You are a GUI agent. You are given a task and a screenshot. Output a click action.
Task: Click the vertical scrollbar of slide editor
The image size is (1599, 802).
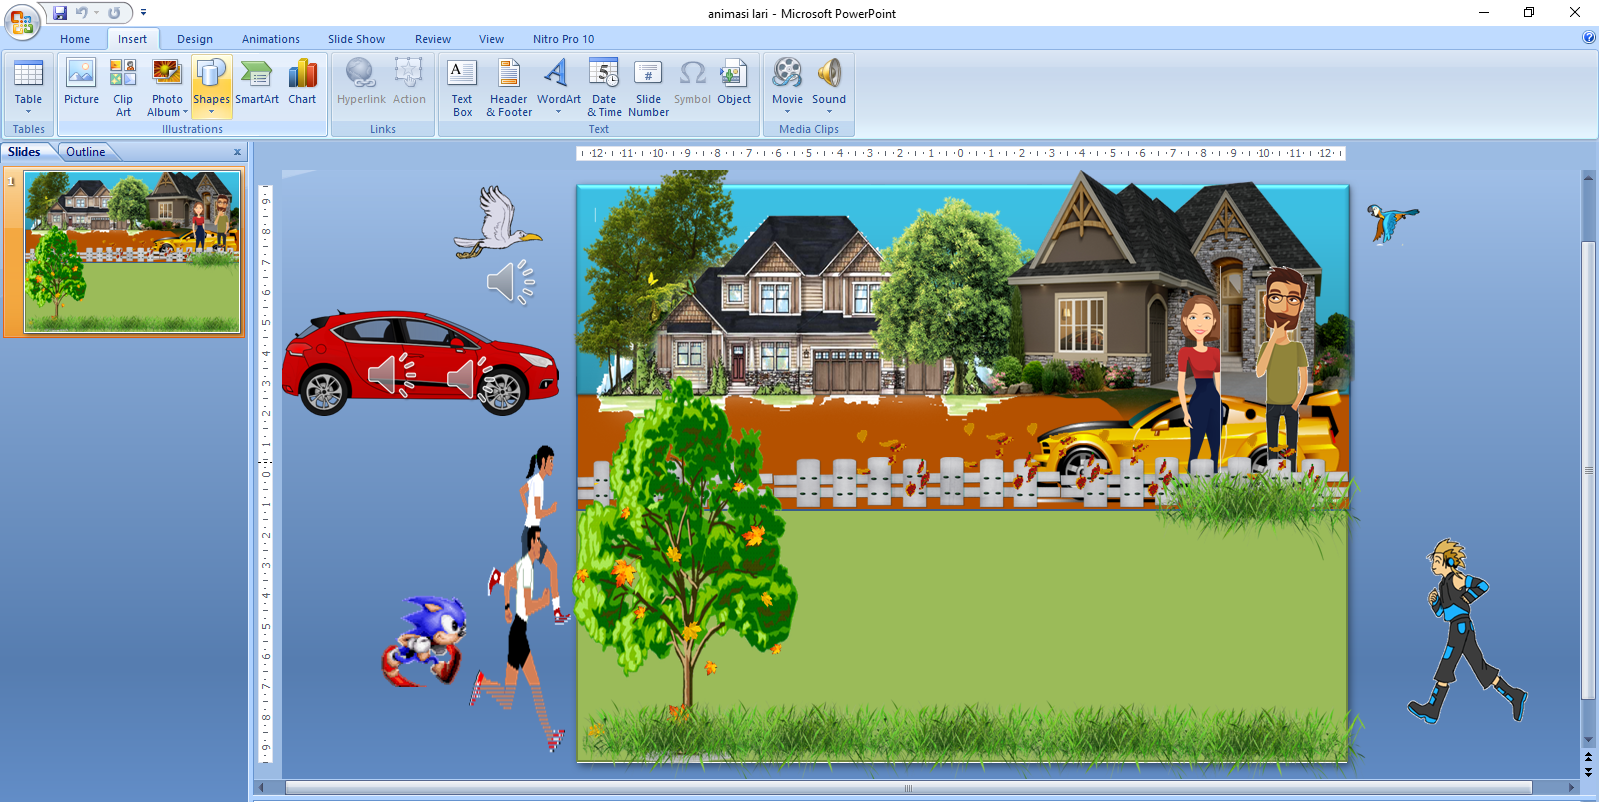click(1588, 470)
